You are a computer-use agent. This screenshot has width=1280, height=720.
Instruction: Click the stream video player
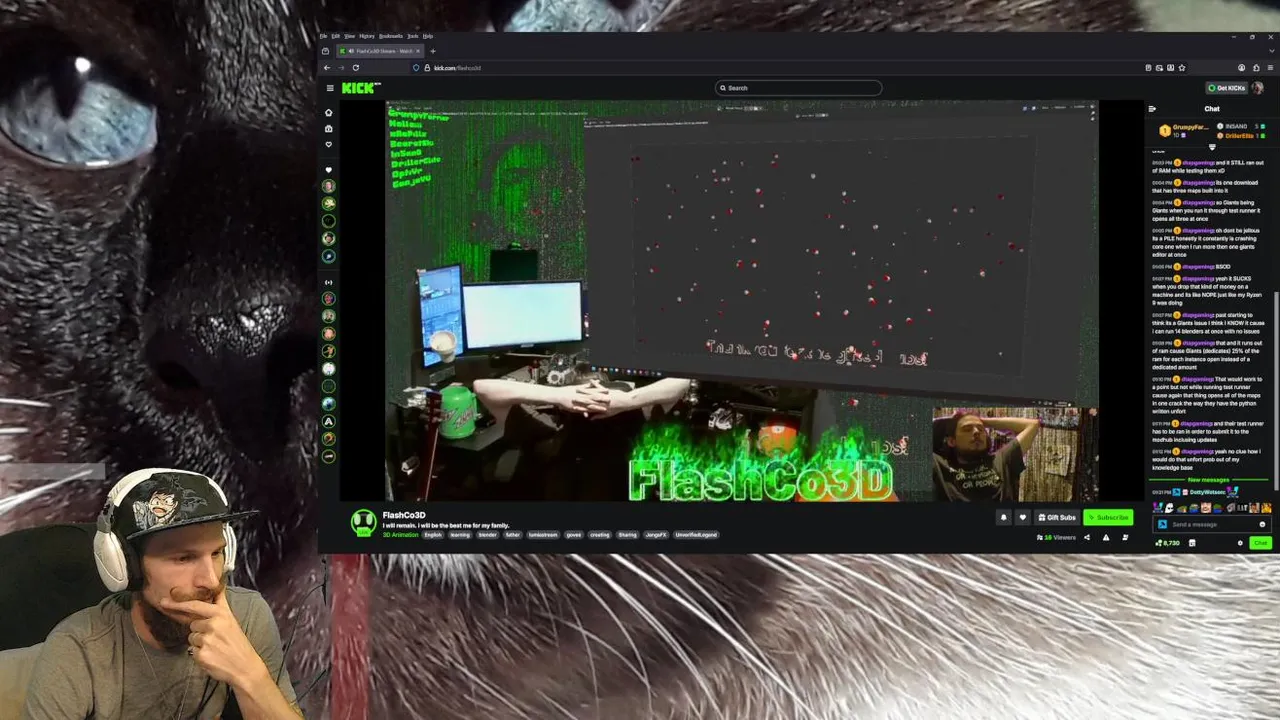pos(742,300)
